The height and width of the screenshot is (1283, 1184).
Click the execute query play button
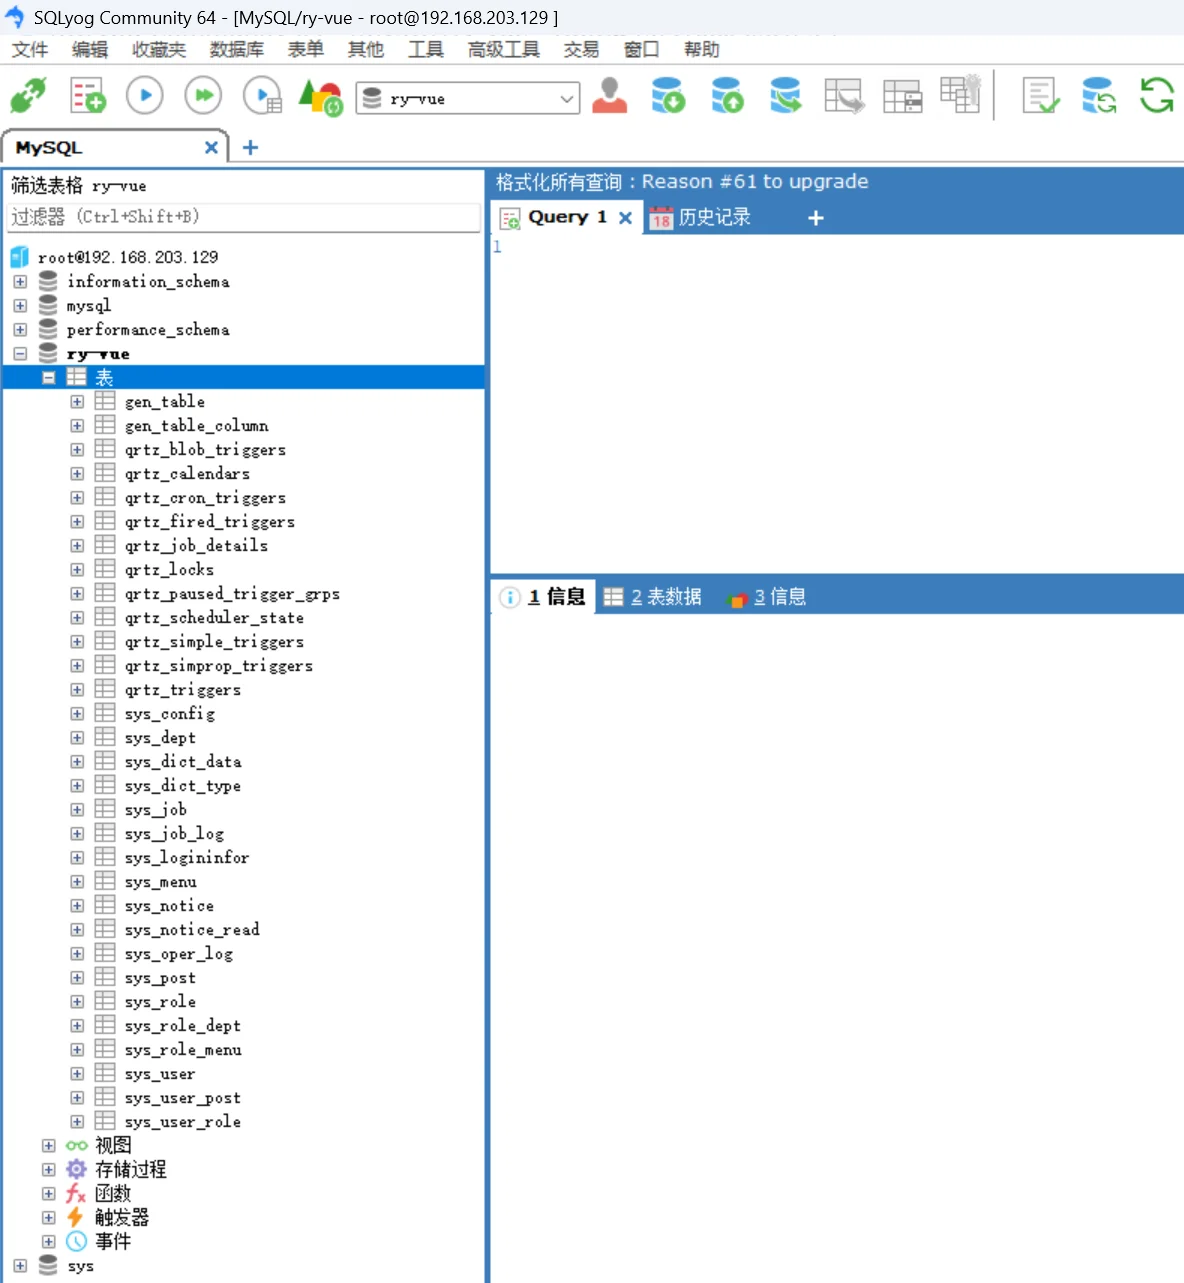145,96
